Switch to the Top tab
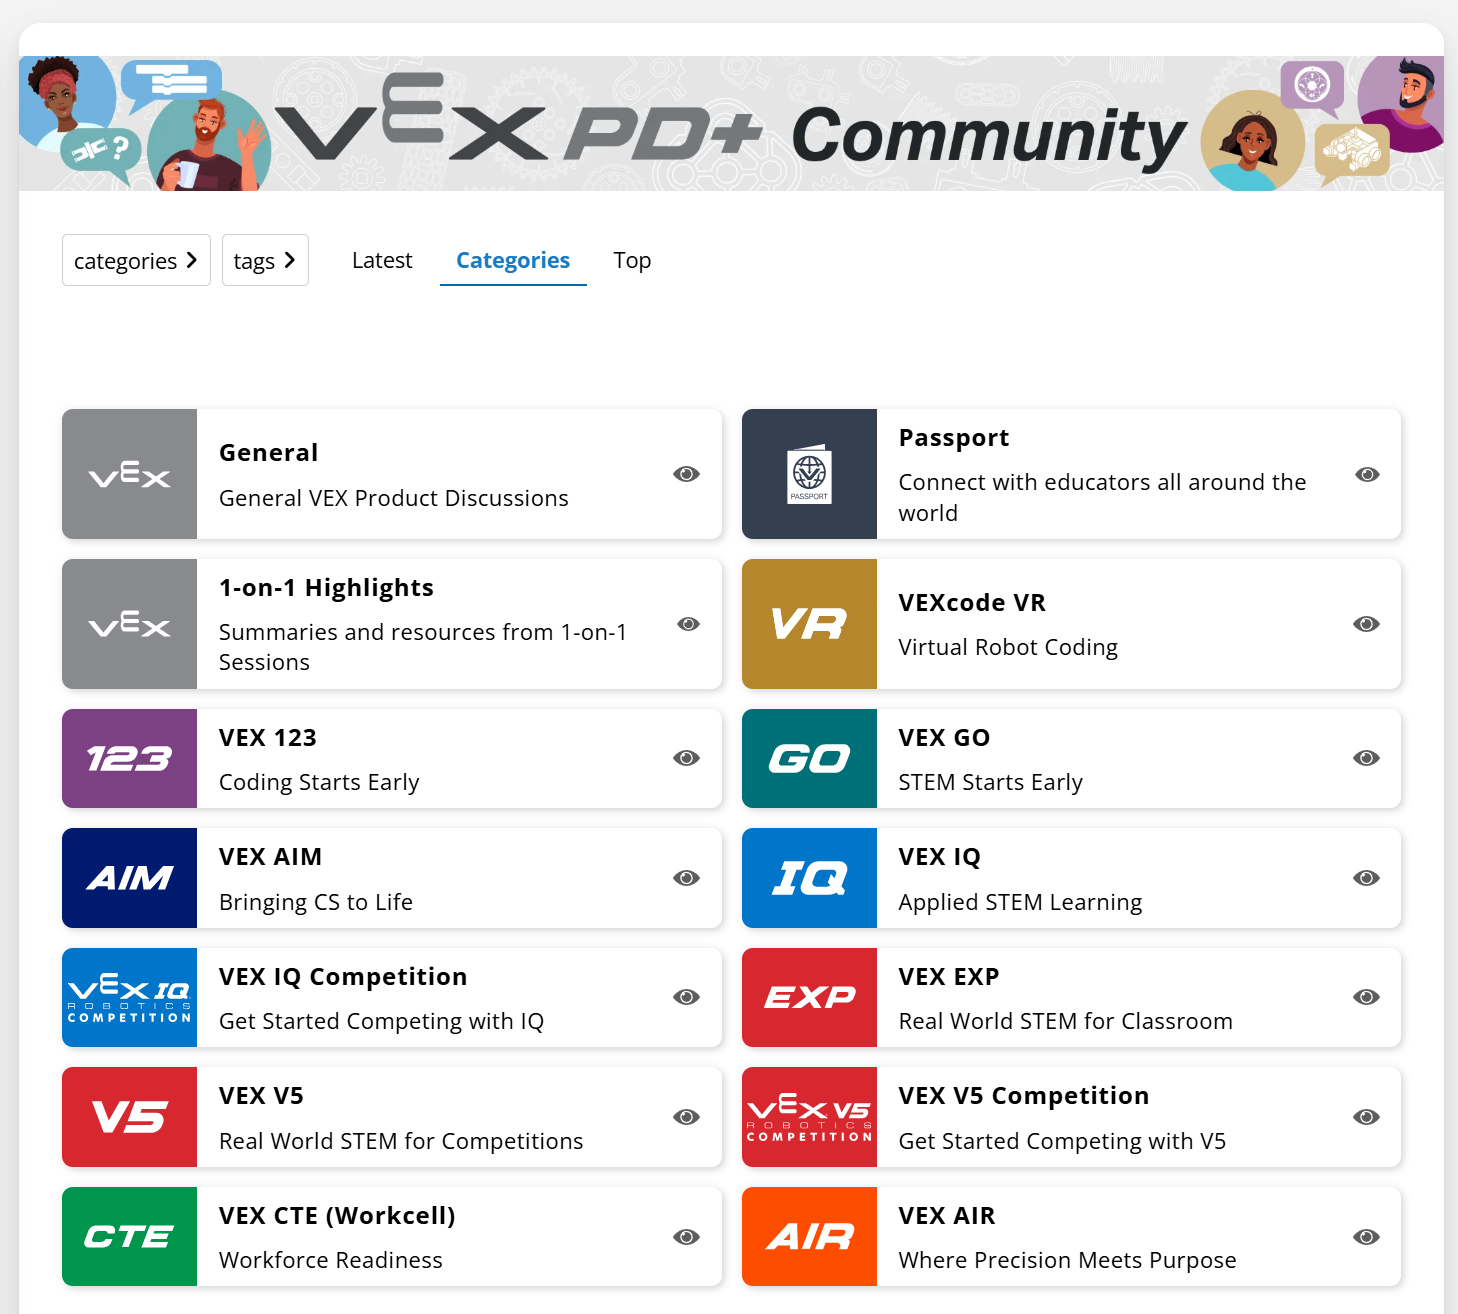Image resolution: width=1458 pixels, height=1314 pixels. 632,260
